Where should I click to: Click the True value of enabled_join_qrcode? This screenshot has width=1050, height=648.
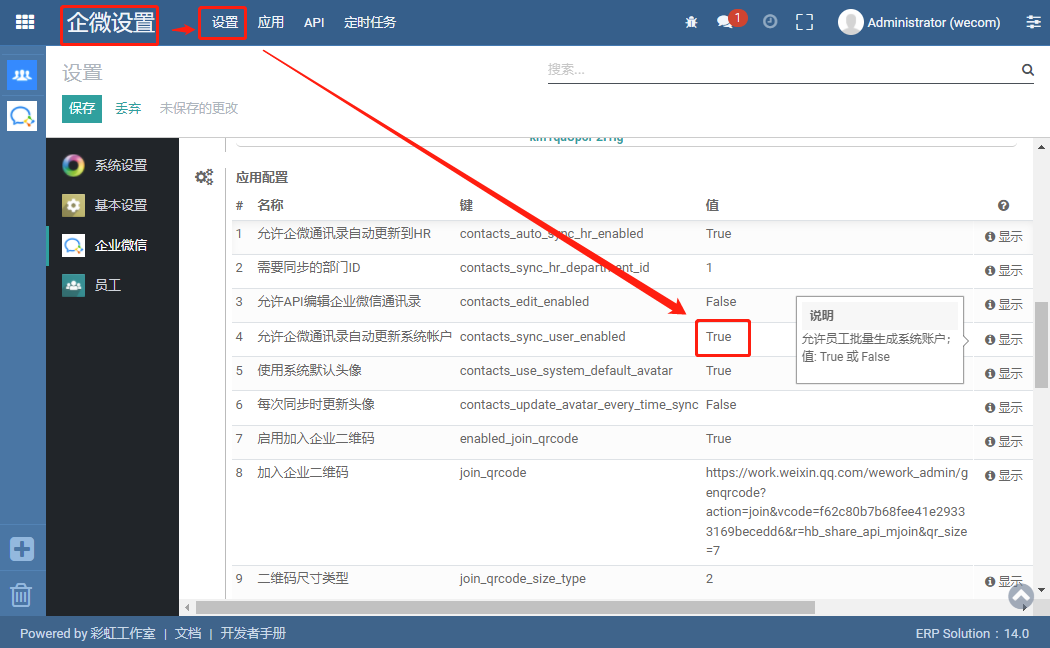point(719,439)
